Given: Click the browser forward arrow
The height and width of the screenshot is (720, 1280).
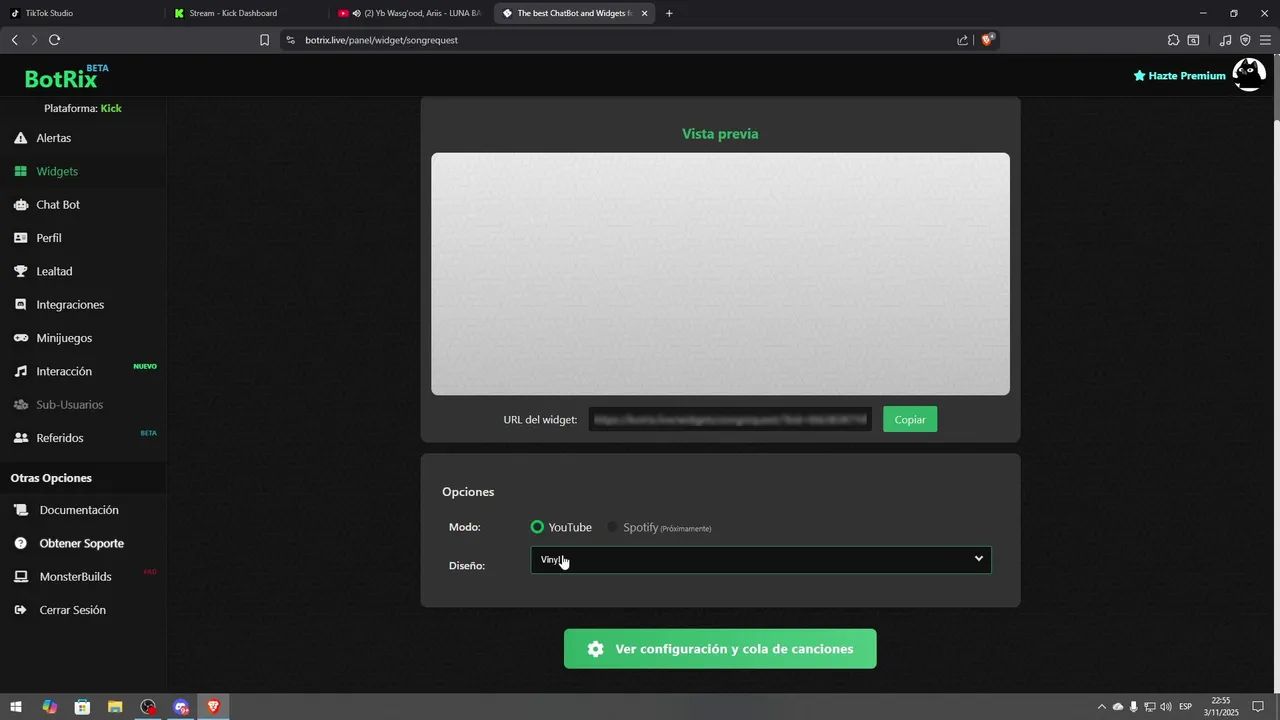Looking at the screenshot, I should coord(34,40).
